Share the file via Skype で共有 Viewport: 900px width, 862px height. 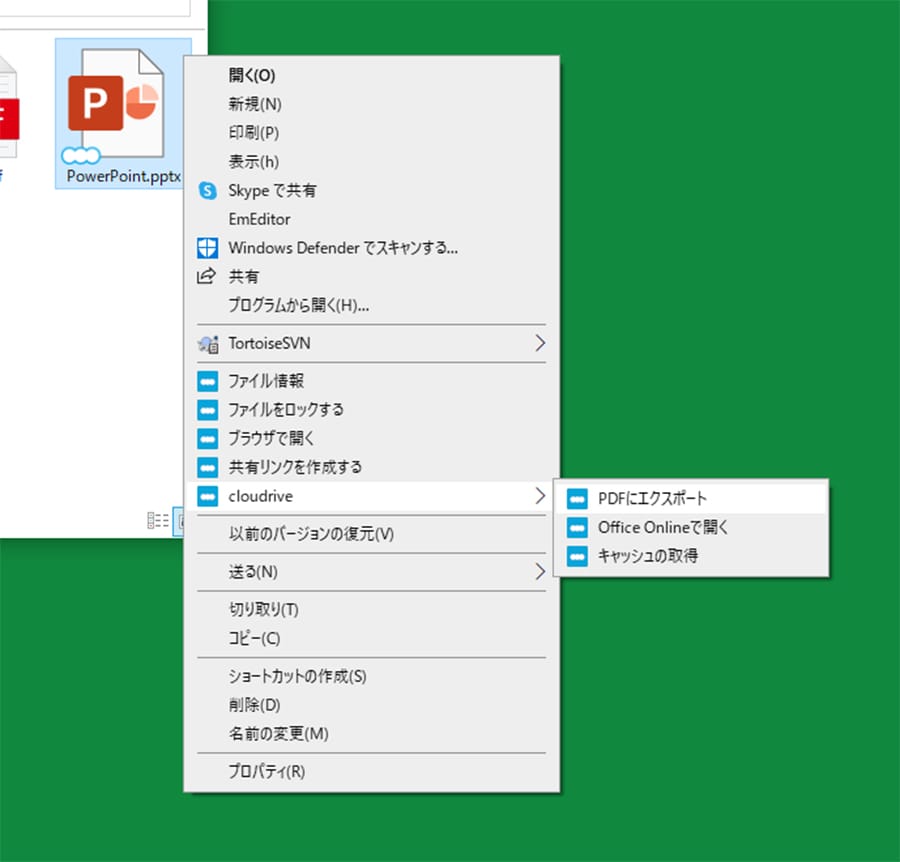coord(371,191)
